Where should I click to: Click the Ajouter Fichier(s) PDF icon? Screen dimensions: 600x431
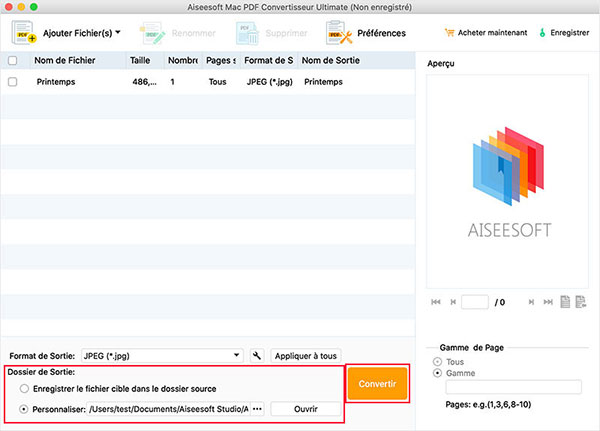point(24,33)
